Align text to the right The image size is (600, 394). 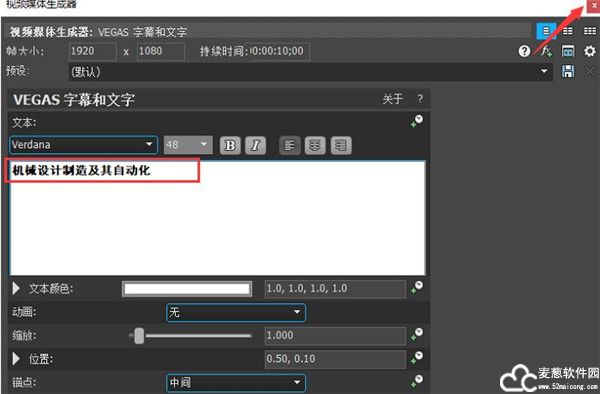(341, 145)
